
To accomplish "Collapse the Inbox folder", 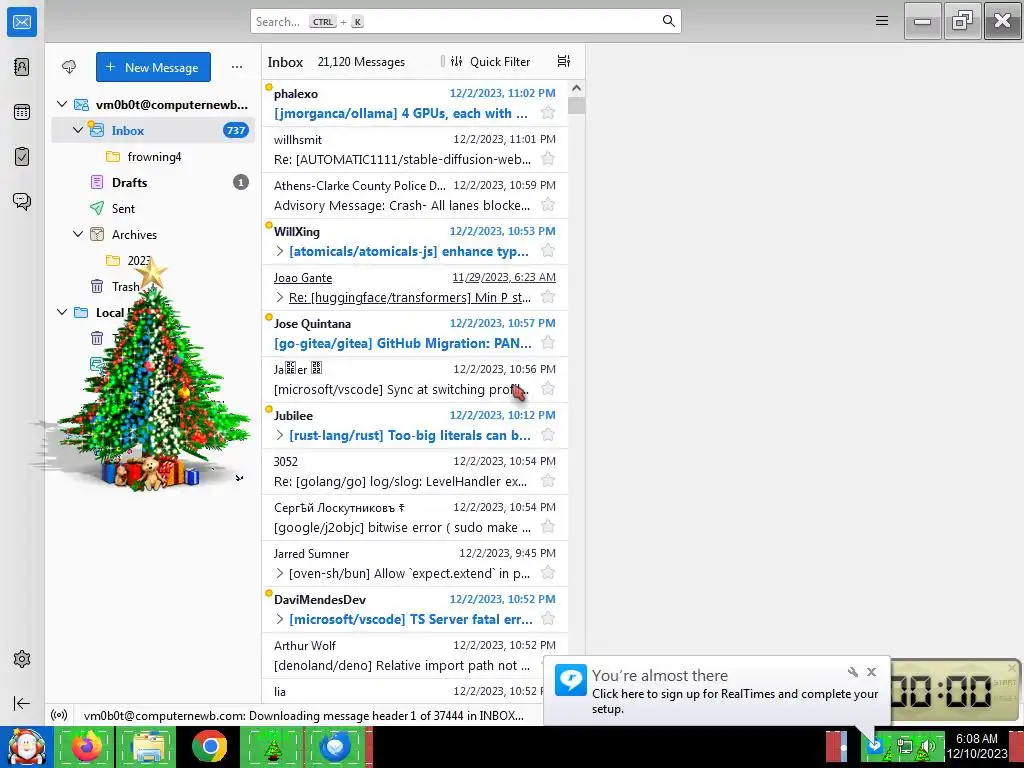I will [78, 130].
